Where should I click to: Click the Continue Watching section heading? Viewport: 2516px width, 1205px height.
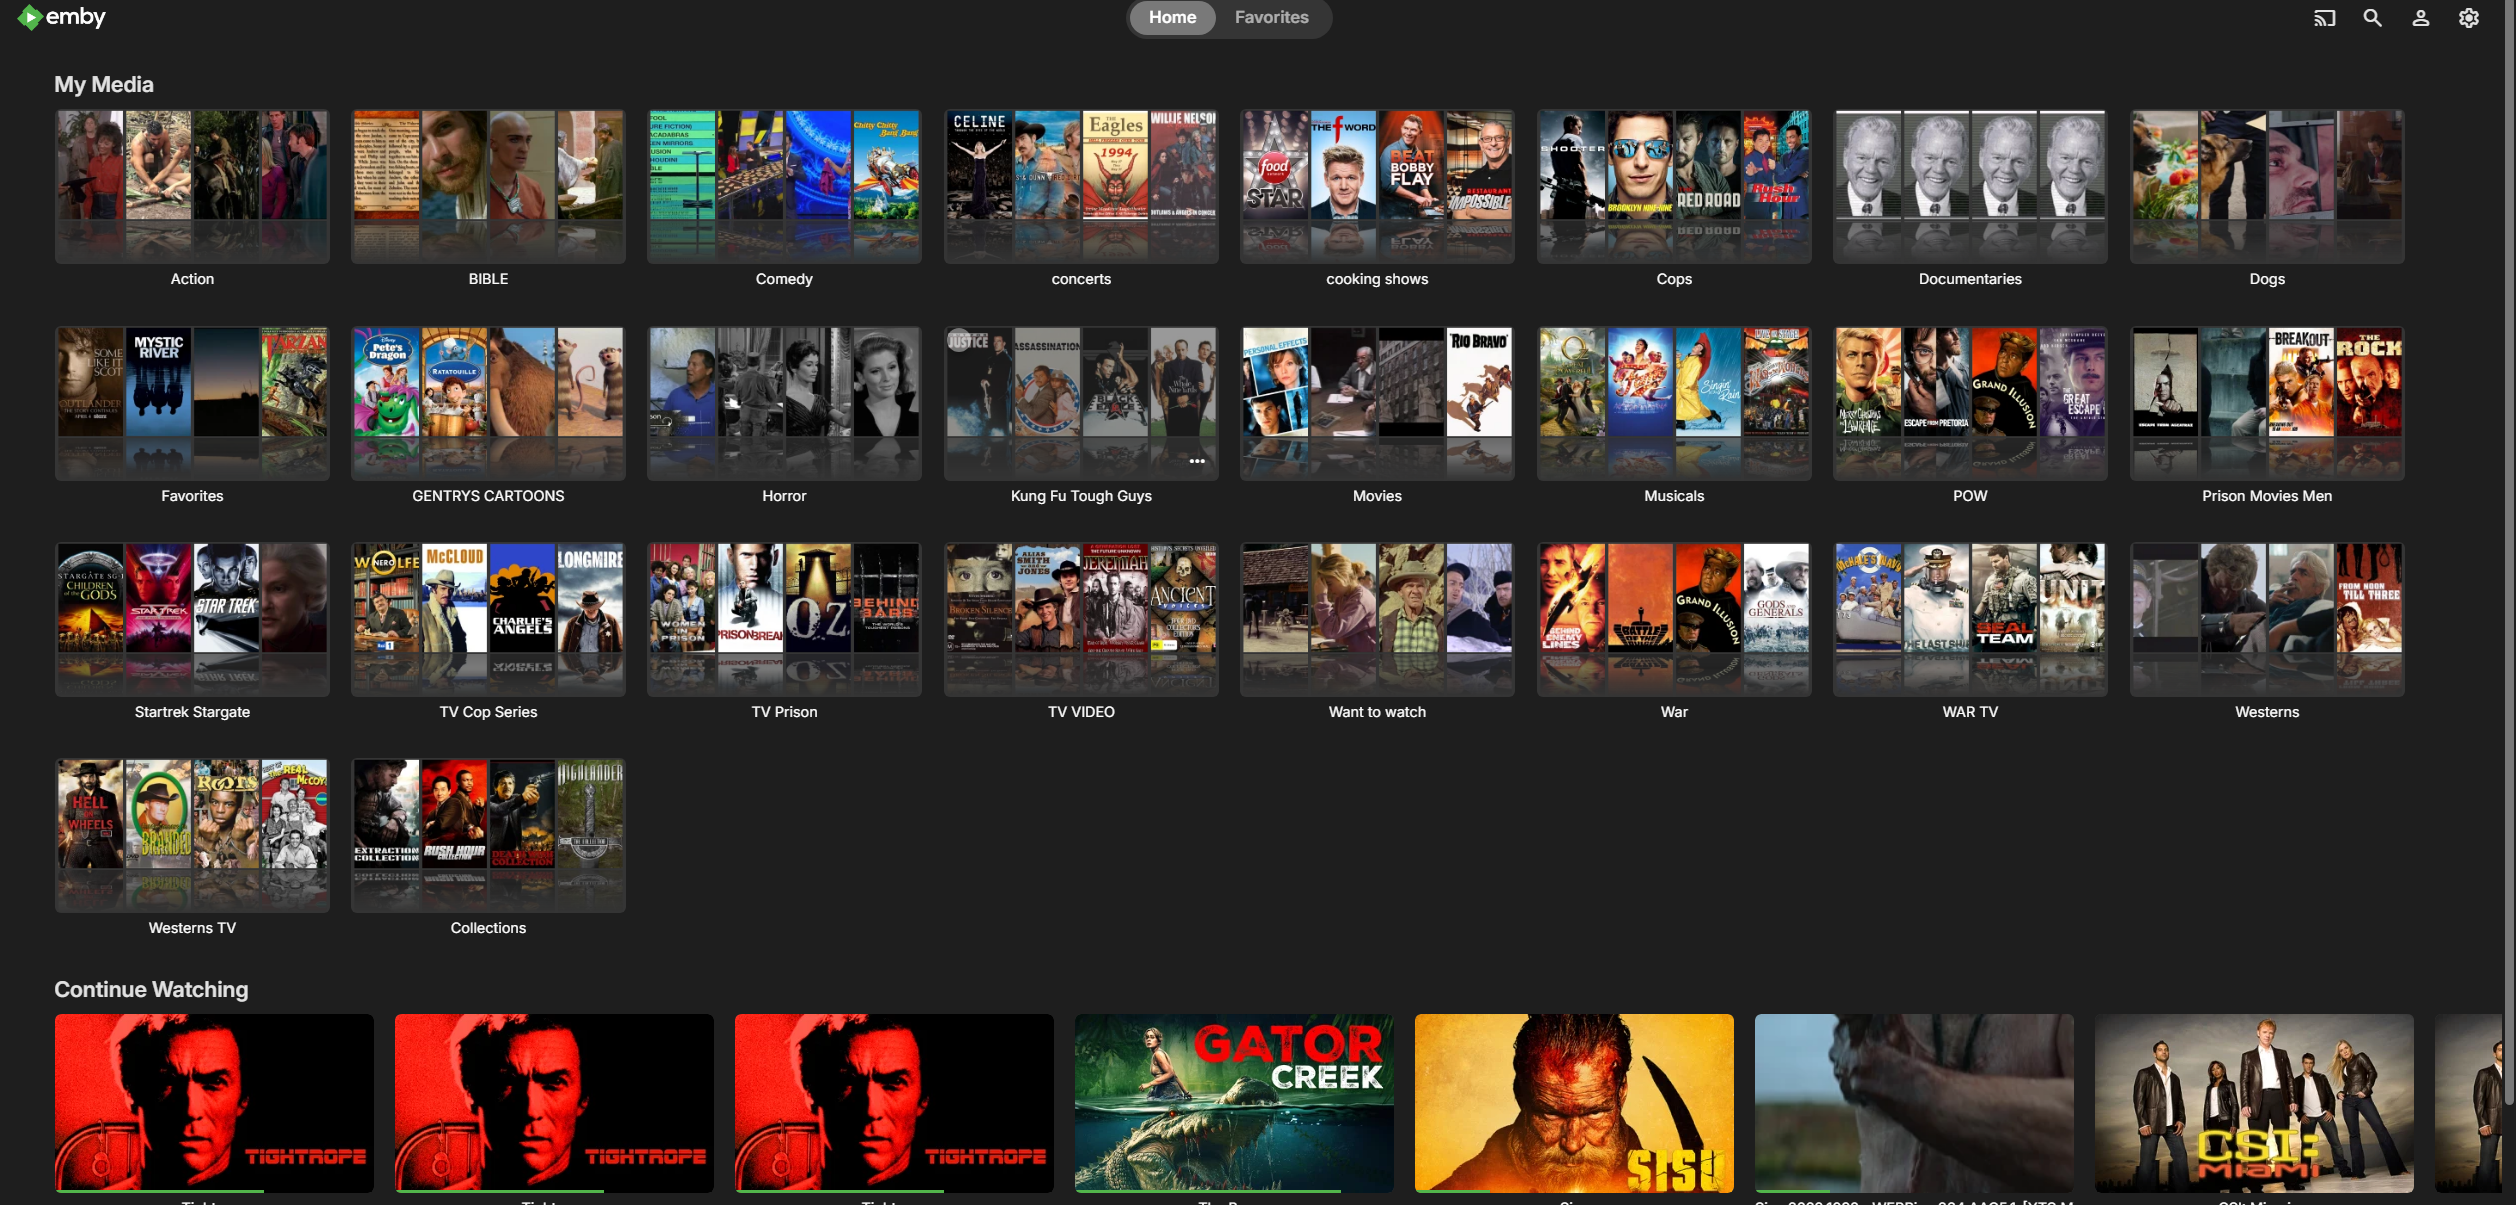151,989
